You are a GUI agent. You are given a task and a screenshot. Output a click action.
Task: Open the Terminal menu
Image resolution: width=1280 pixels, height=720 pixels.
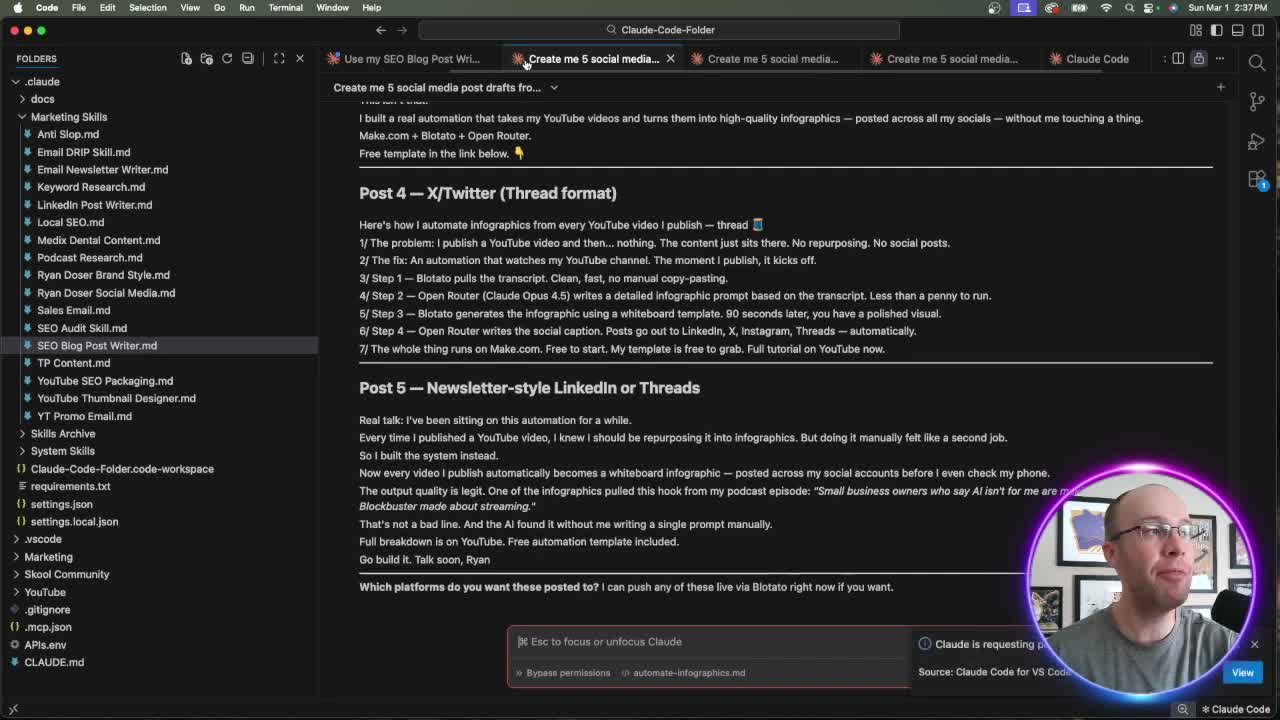pyautogui.click(x=285, y=7)
